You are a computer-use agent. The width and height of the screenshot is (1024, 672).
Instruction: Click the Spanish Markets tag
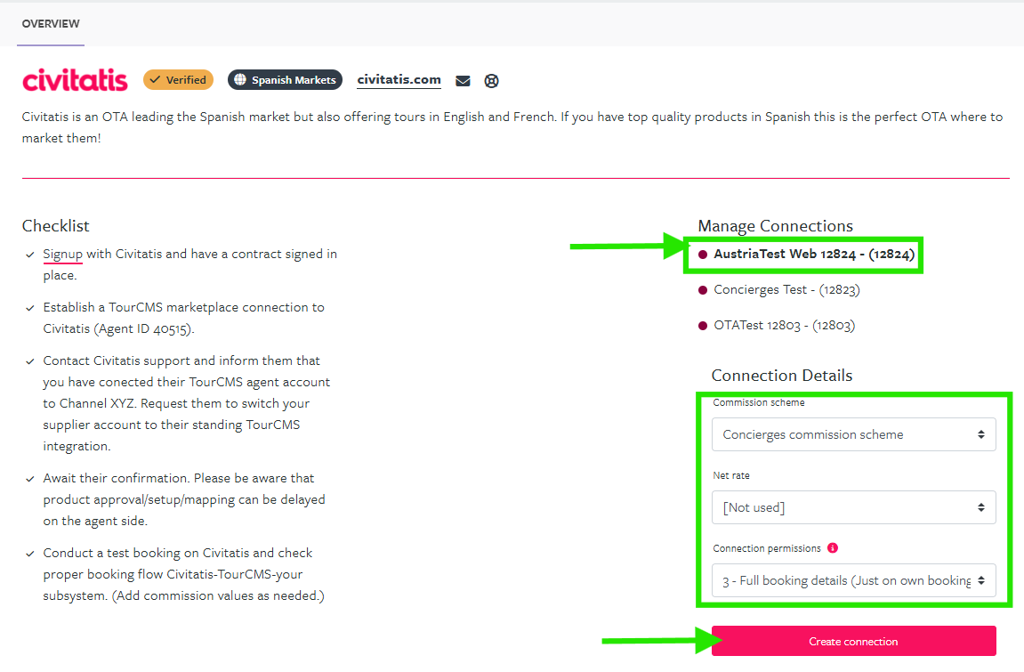(285, 80)
